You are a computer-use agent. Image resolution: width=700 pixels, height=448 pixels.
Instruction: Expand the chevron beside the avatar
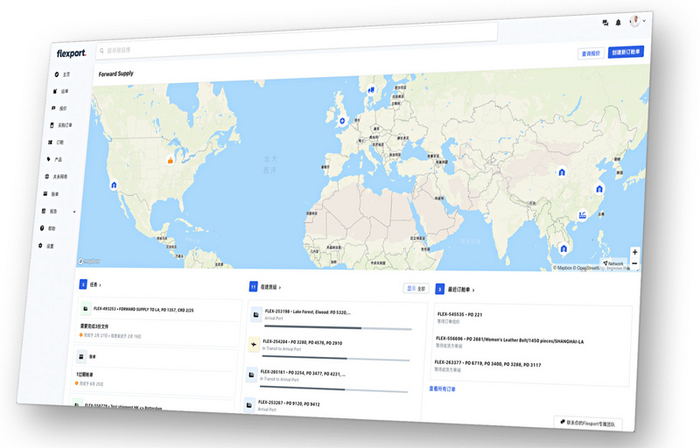click(644, 21)
